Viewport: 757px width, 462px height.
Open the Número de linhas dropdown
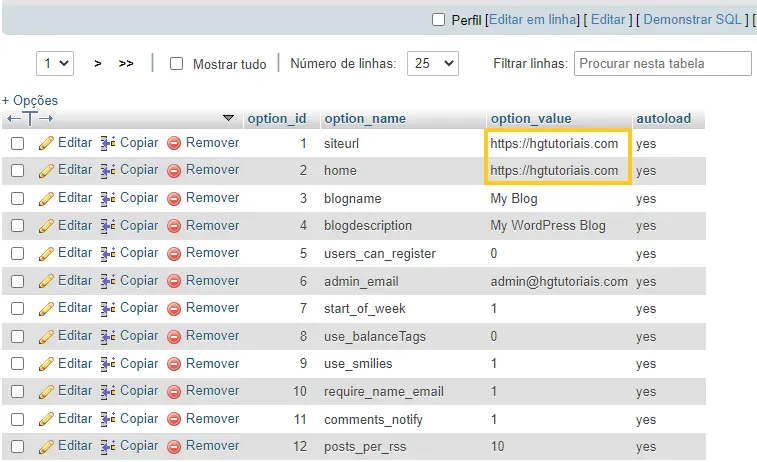[433, 63]
